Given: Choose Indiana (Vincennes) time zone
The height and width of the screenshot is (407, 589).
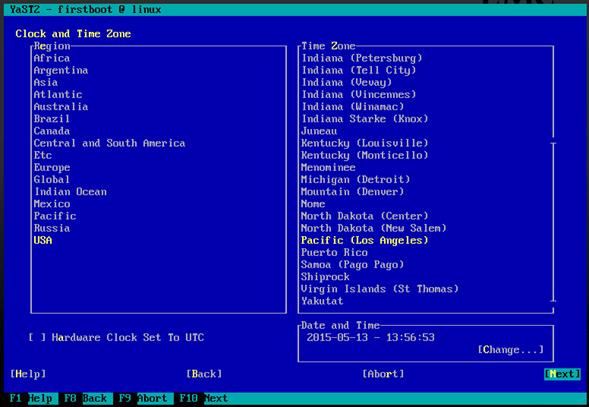Looking at the screenshot, I should click(x=359, y=94).
